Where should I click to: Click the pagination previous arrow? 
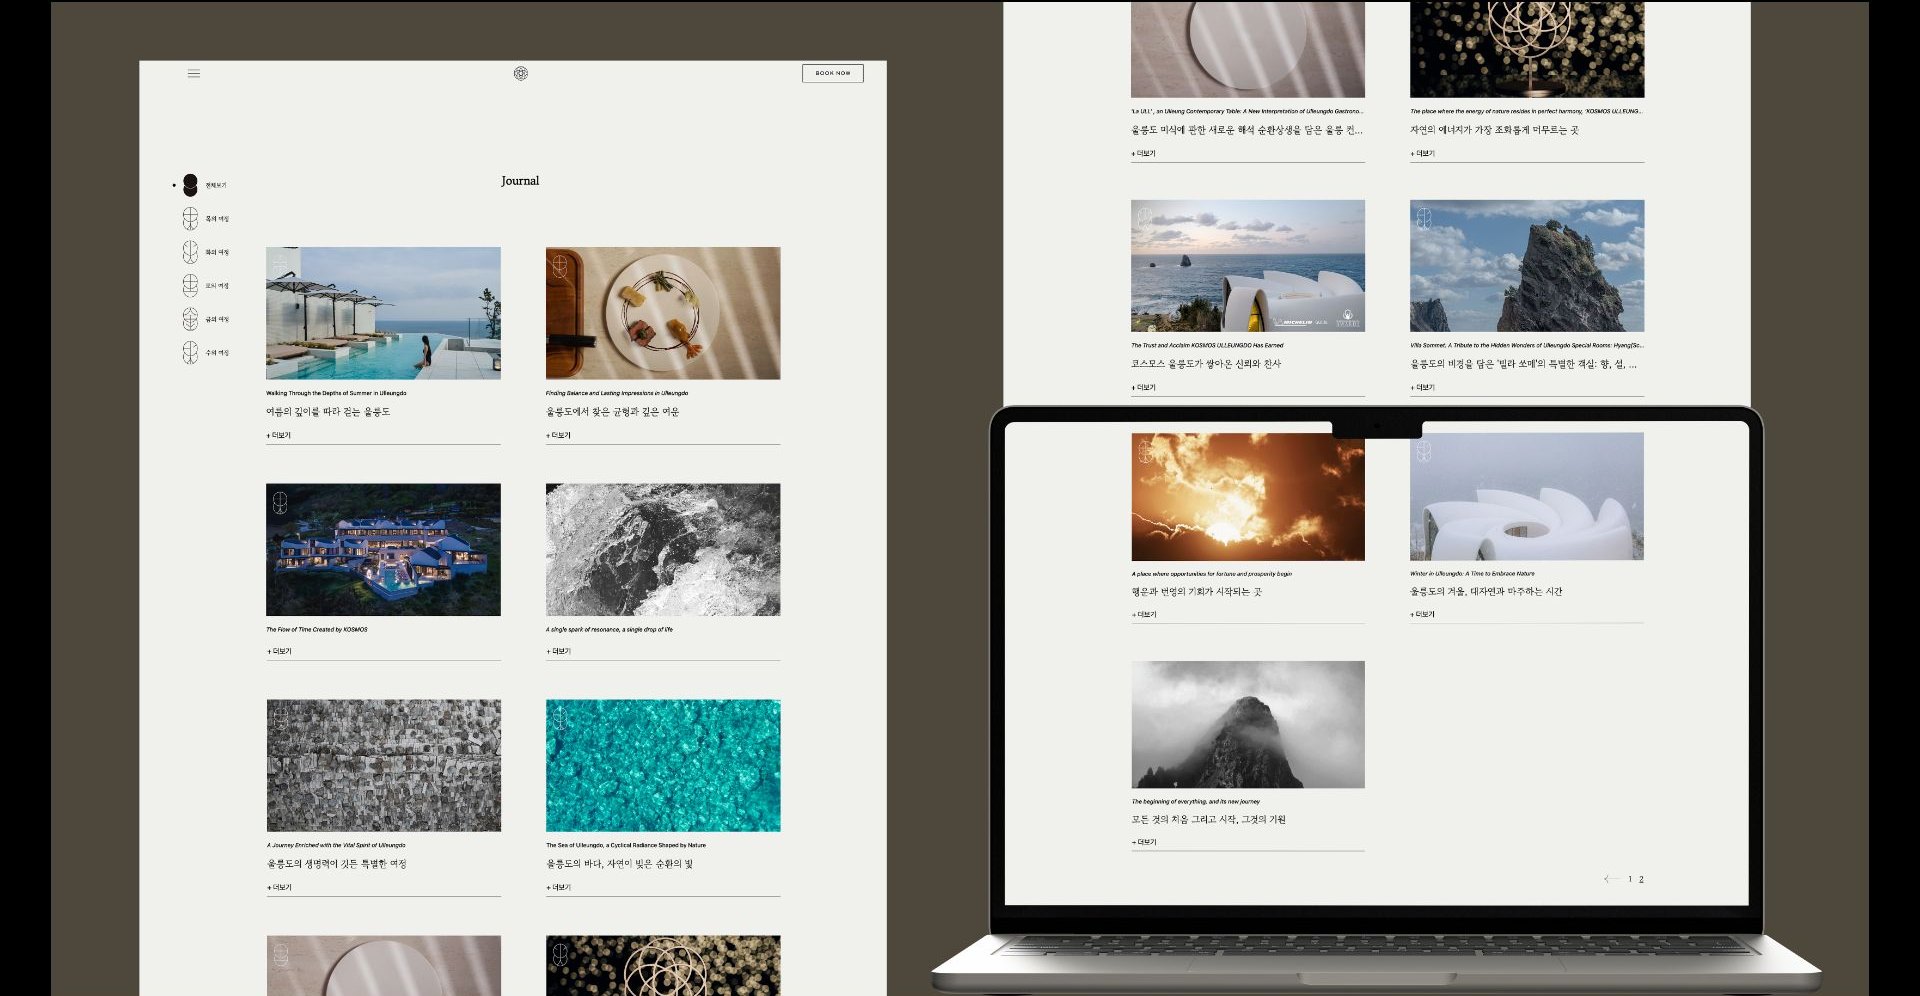coord(1611,879)
